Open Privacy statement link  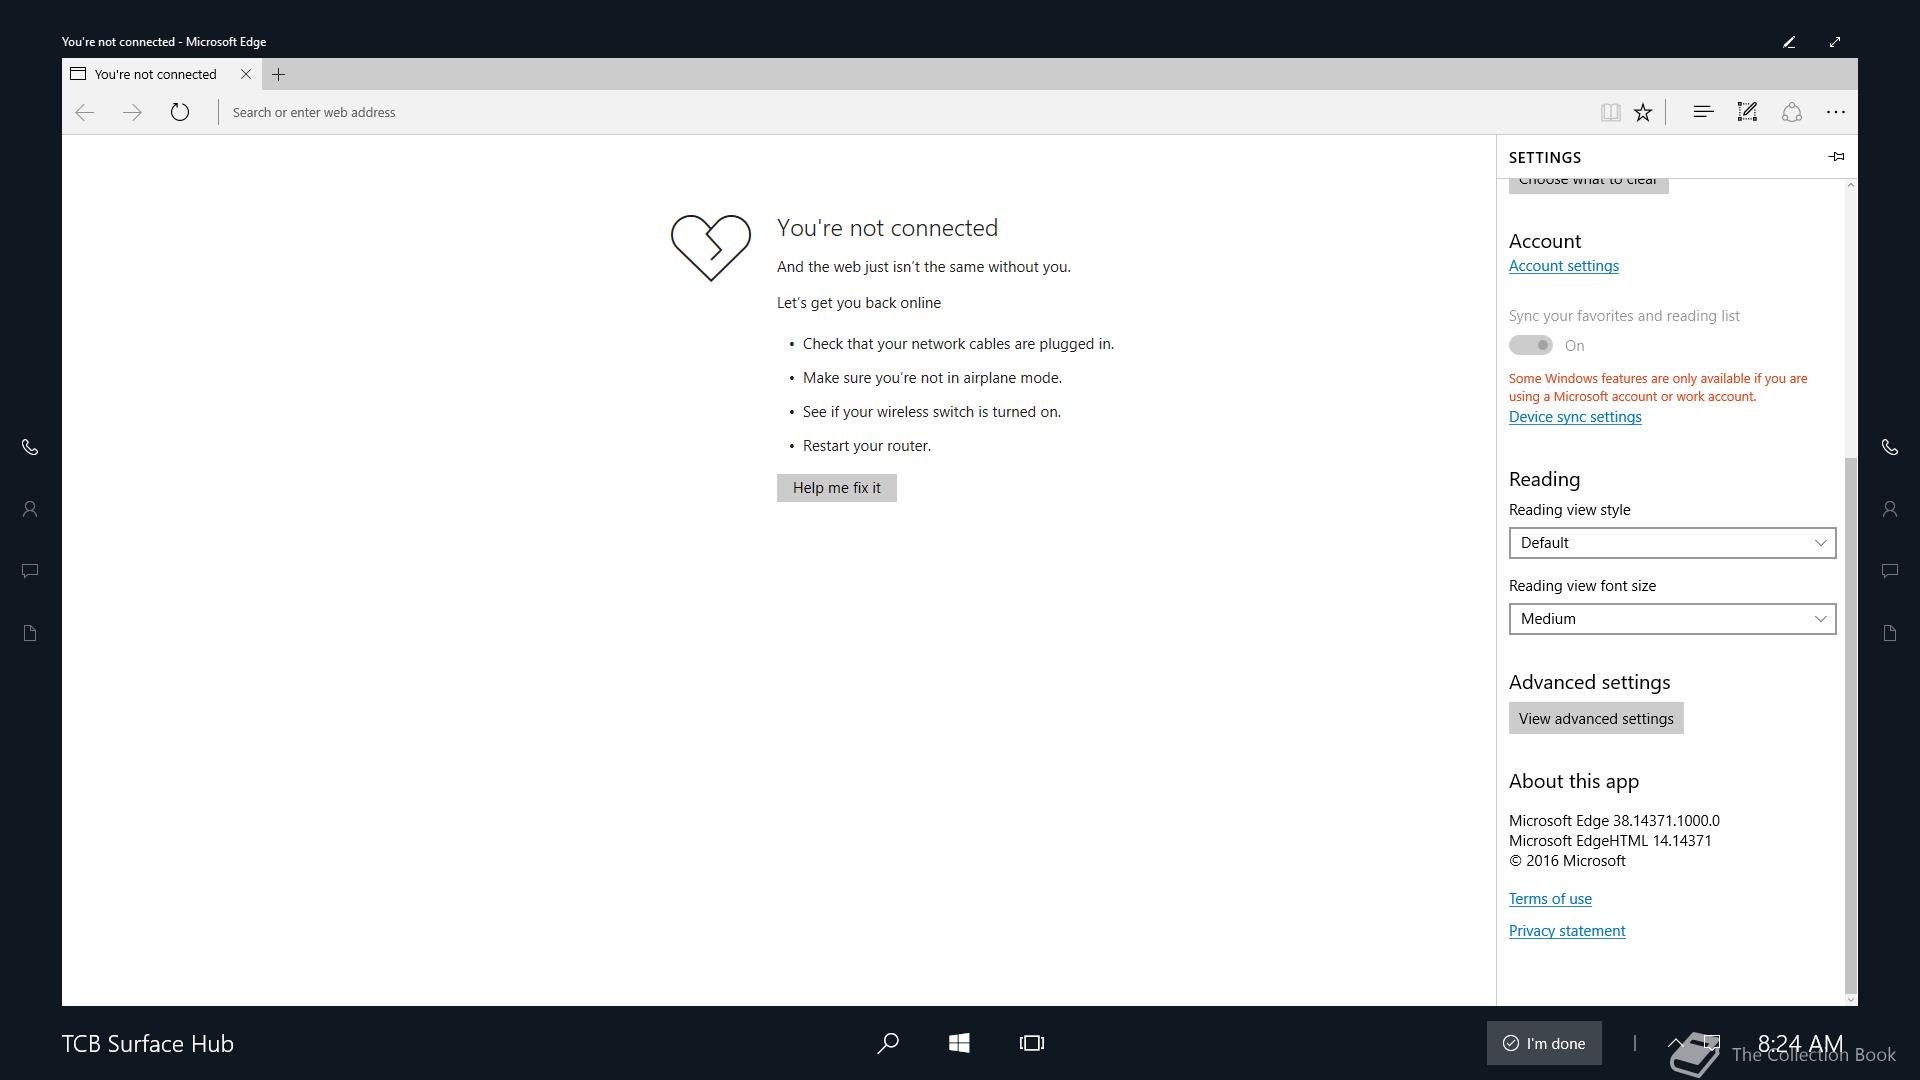(1567, 931)
